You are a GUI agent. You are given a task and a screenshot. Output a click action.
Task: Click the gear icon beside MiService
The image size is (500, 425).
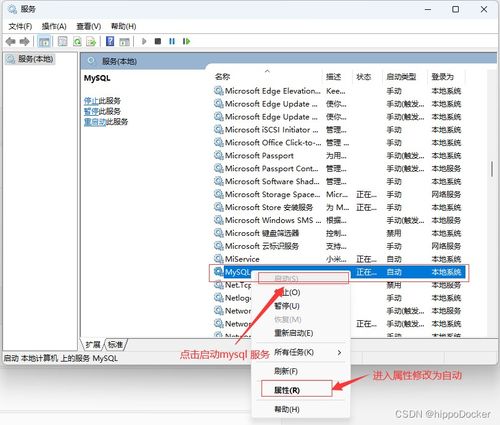(219, 259)
